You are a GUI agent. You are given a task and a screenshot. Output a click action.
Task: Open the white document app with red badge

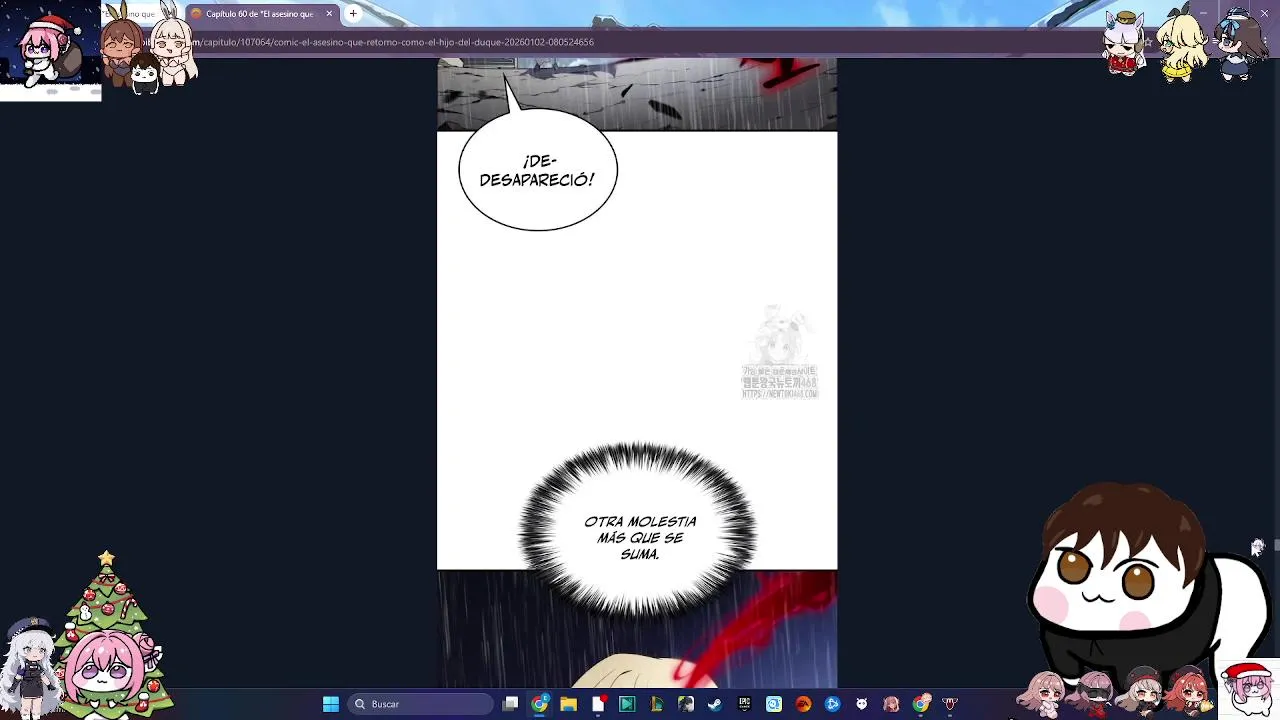tap(598, 704)
